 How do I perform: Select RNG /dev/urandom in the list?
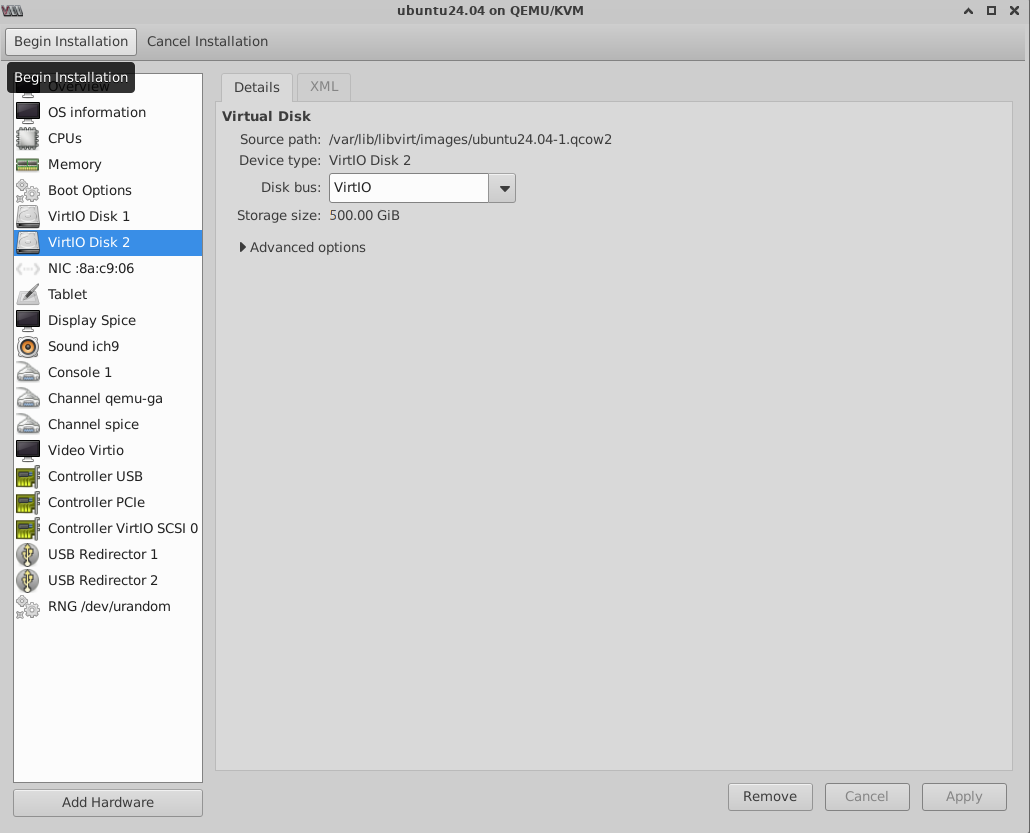click(108, 606)
